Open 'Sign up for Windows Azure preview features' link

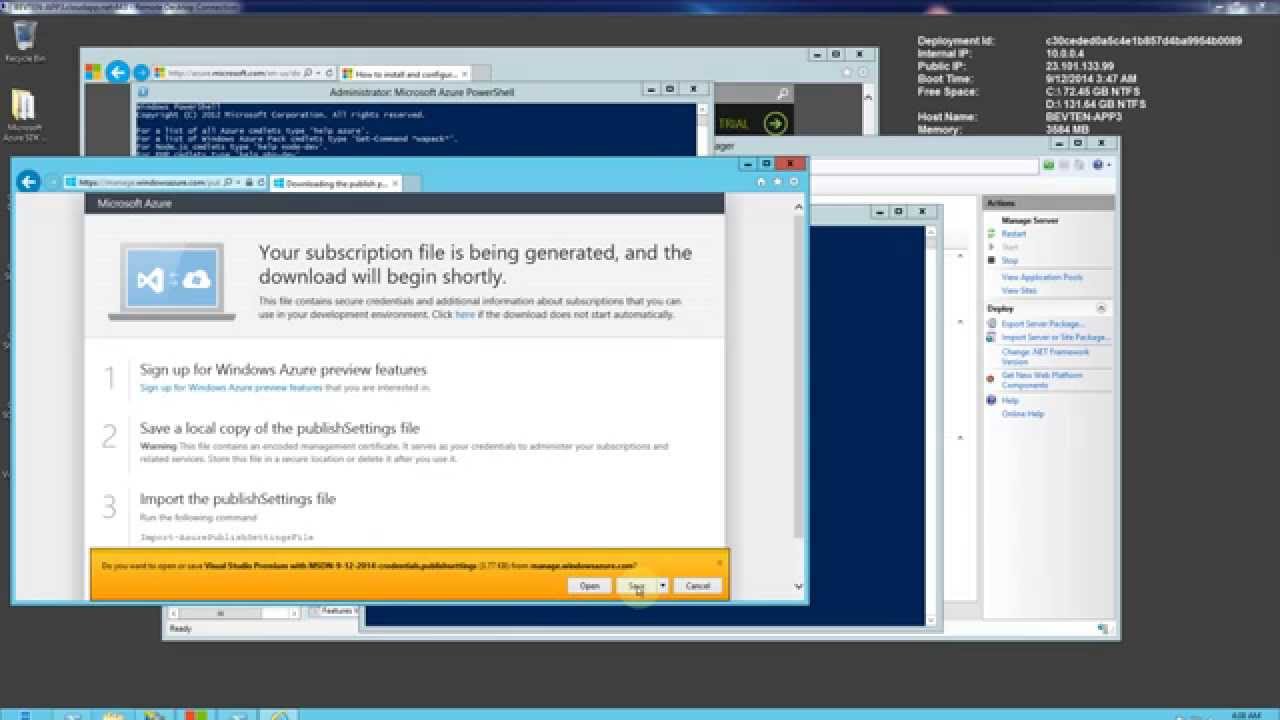pyautogui.click(x=231, y=387)
